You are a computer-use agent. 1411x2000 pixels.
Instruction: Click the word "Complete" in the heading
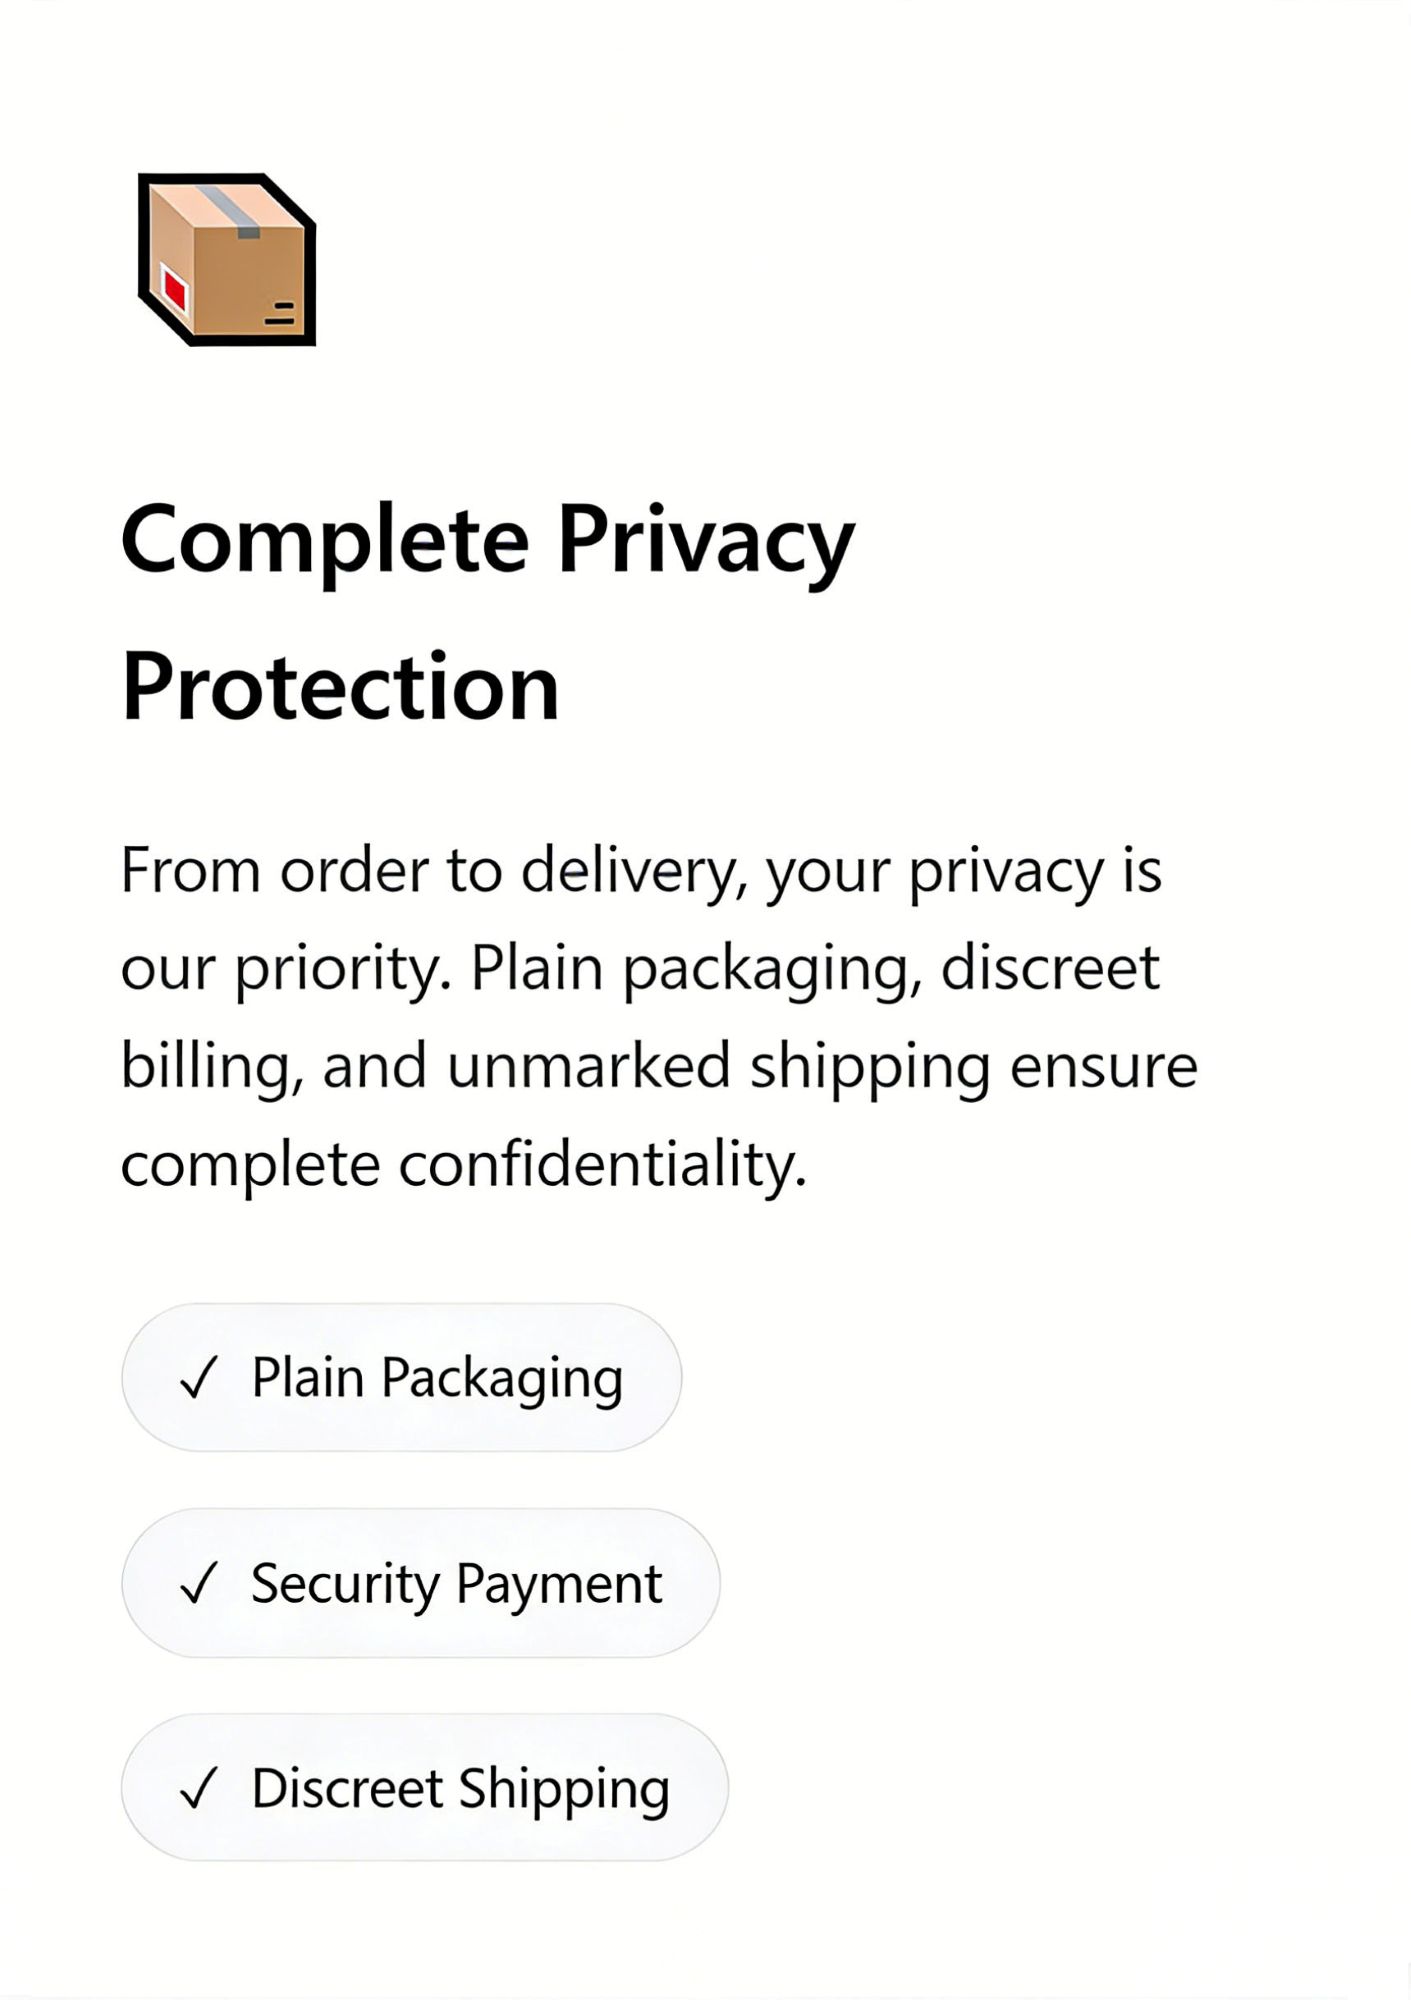pos(325,542)
